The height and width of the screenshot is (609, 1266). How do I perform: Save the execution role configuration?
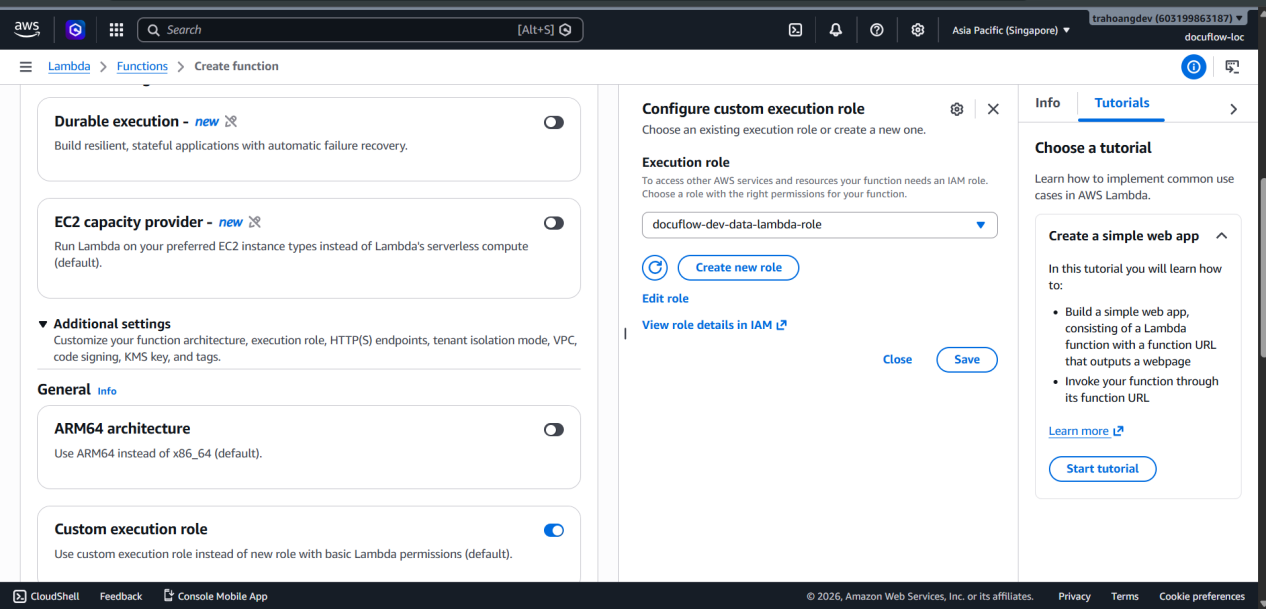click(x=967, y=359)
